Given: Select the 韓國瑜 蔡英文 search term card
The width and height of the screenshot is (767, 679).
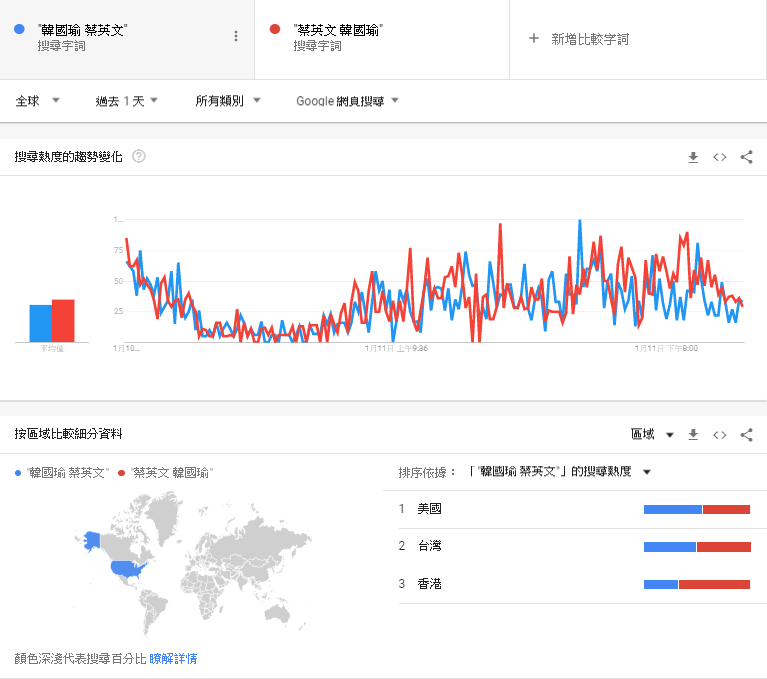Looking at the screenshot, I should [x=127, y=39].
